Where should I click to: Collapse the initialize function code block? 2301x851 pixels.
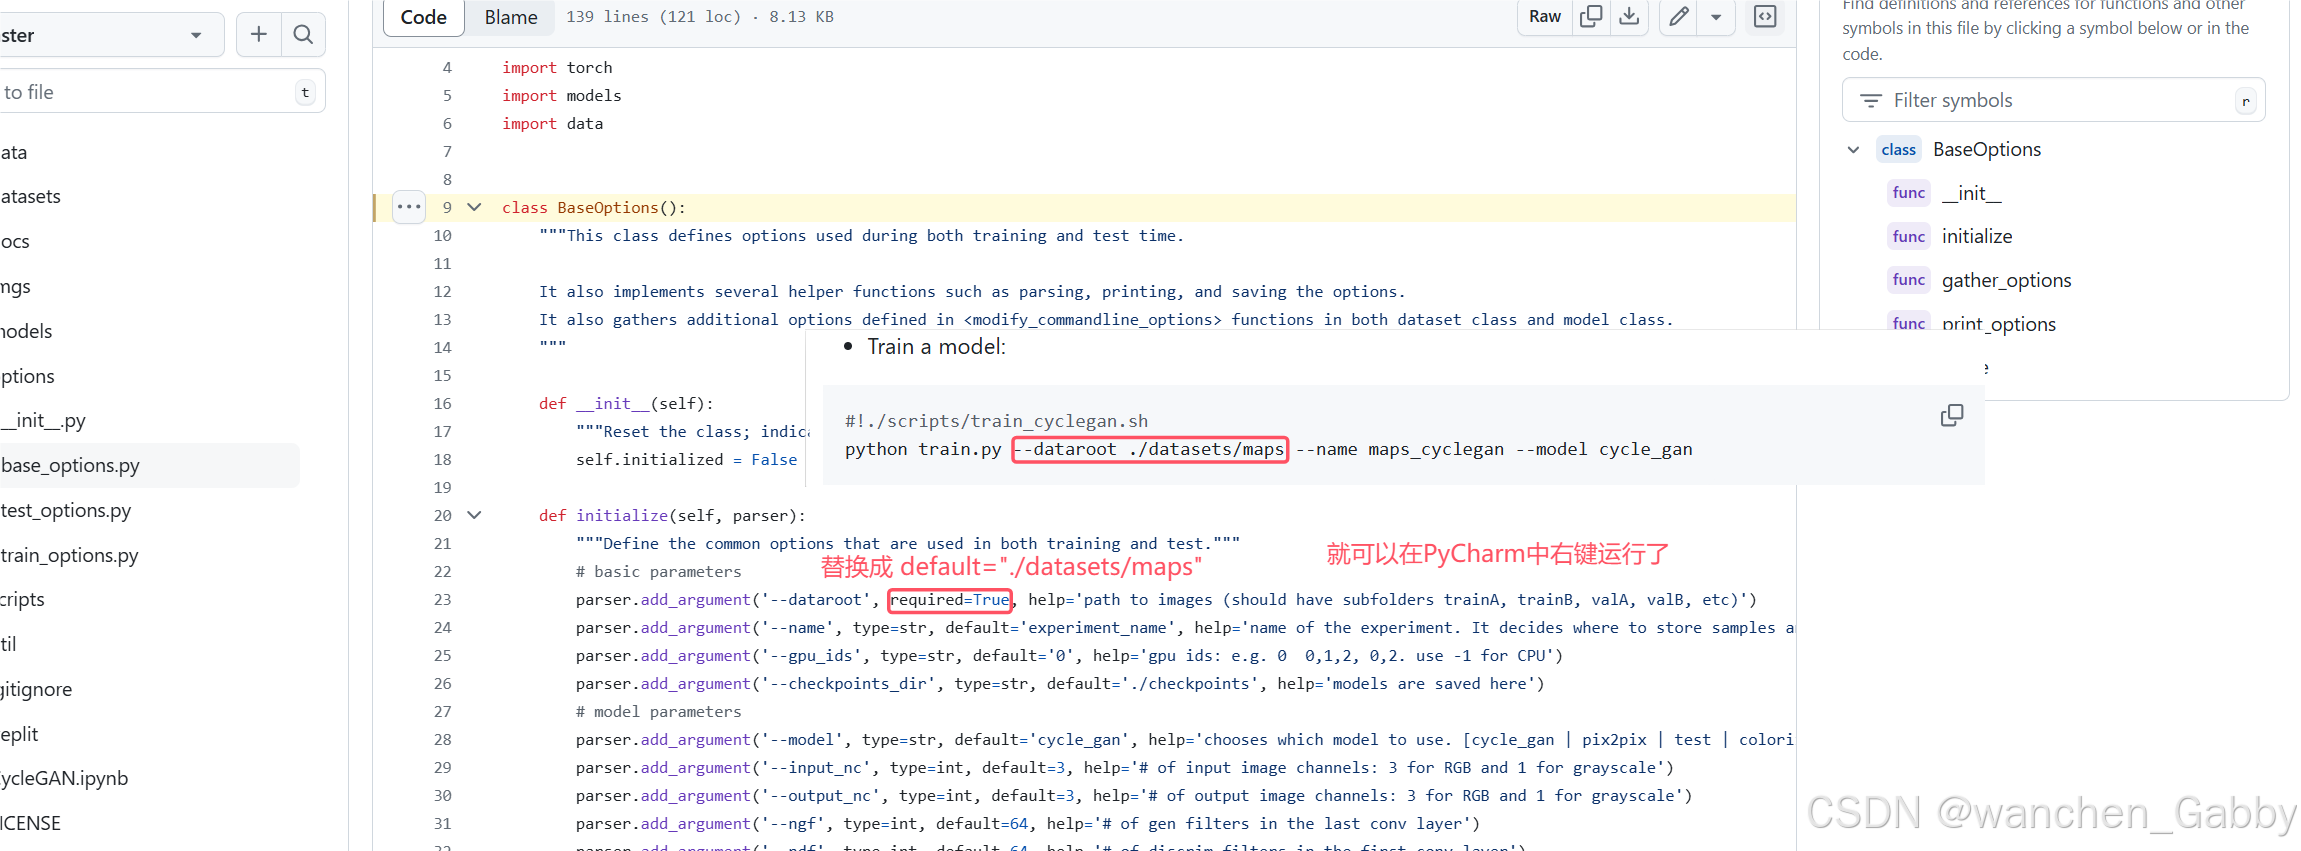[x=475, y=515]
